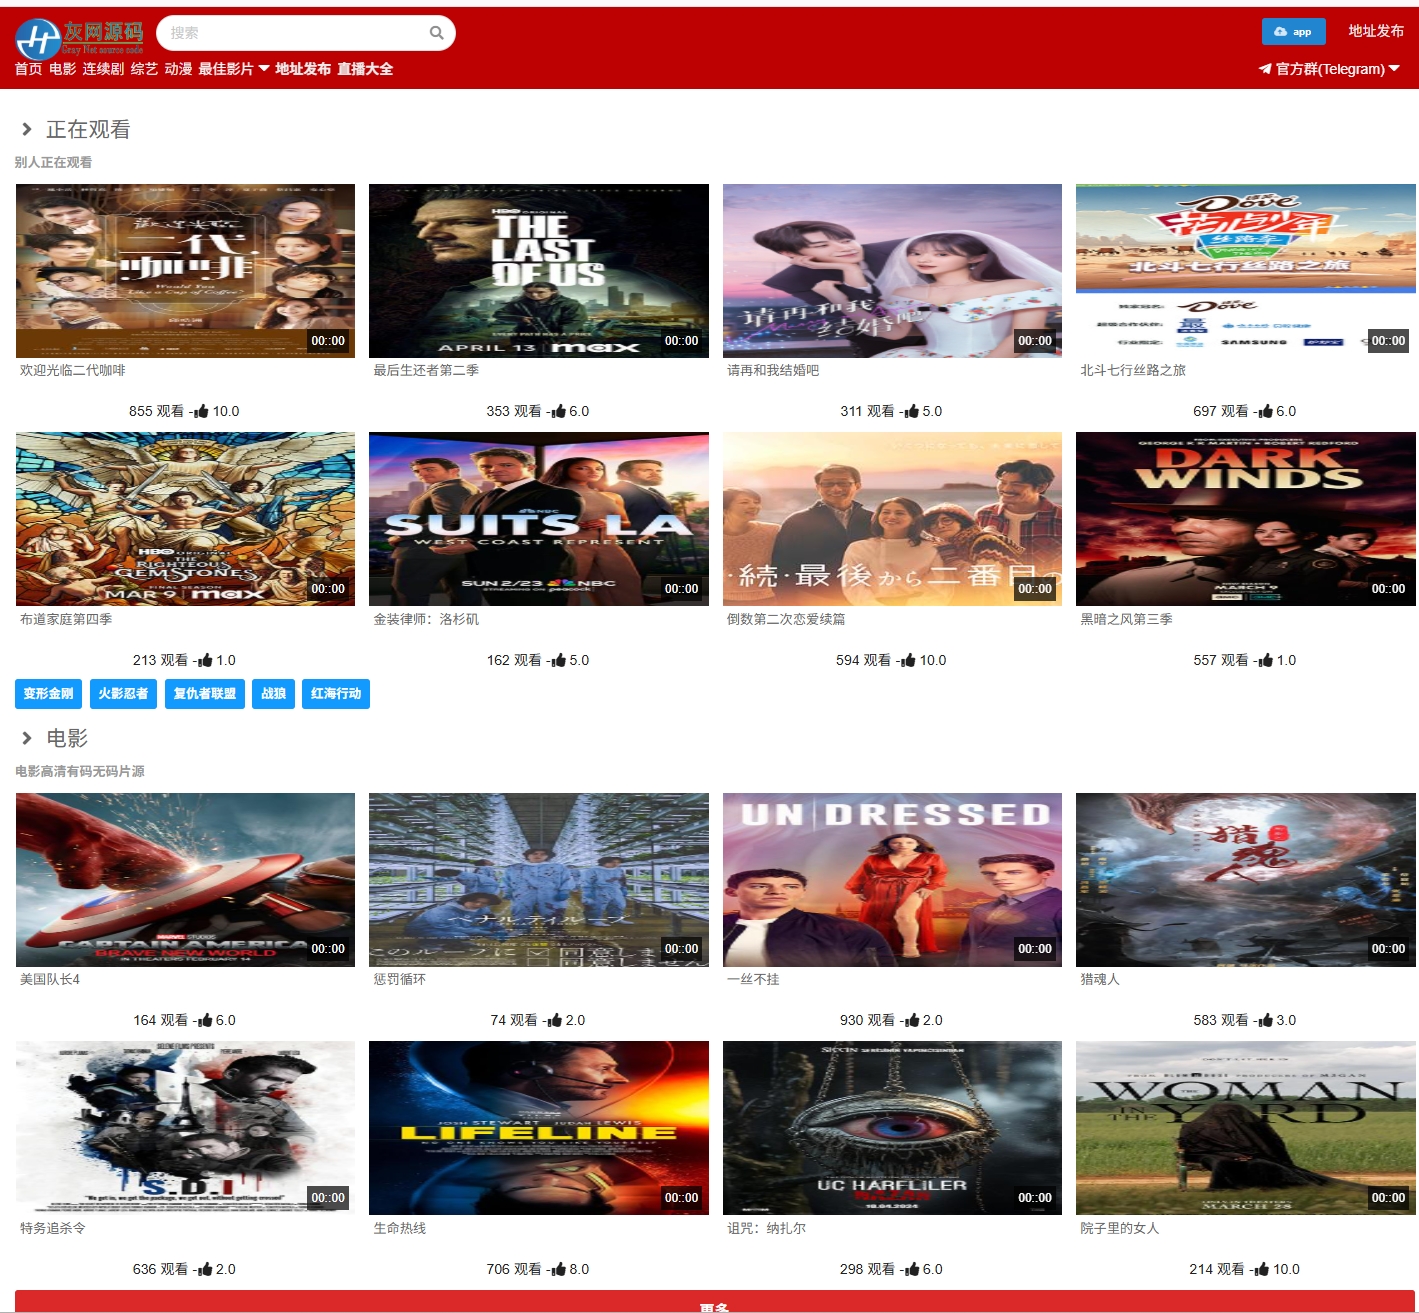Open The Last of Us poster thumbnail
This screenshot has width=1419, height=1313.
[x=538, y=270]
